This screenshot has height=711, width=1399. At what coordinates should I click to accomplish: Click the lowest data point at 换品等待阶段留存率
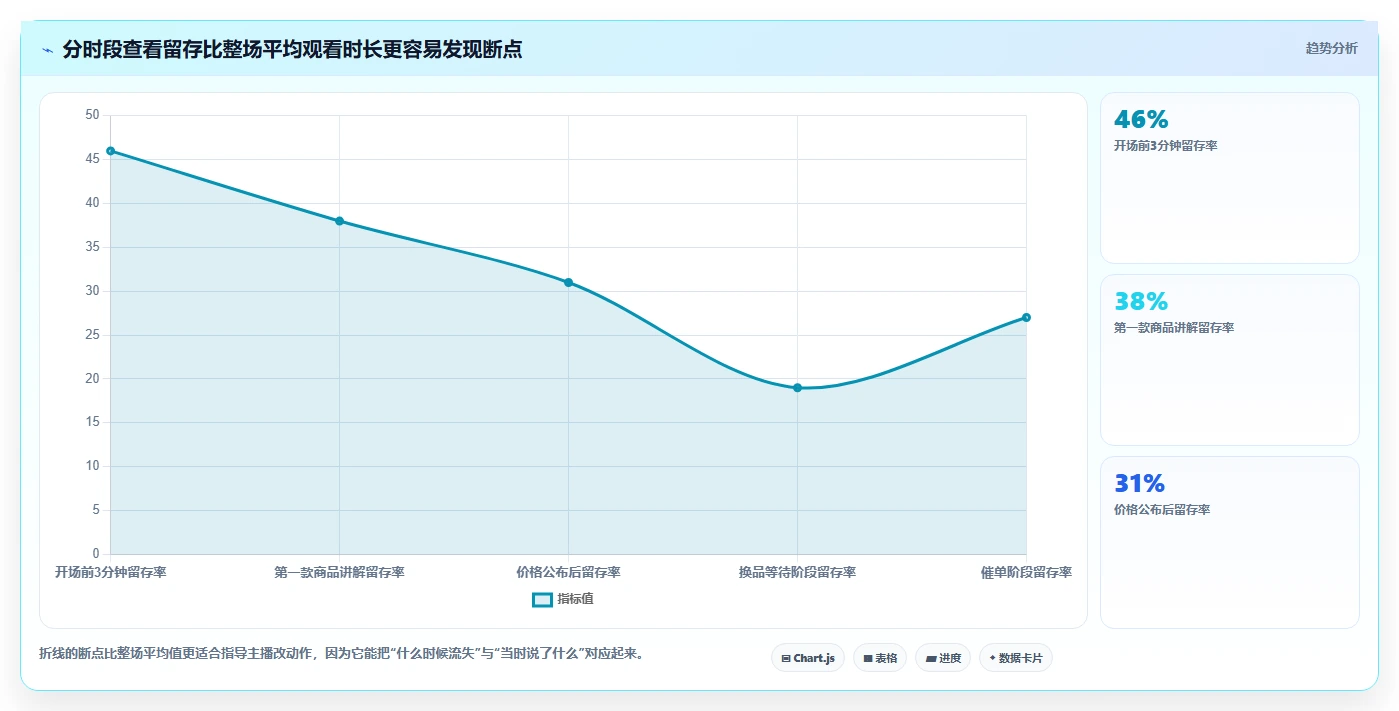(797, 388)
